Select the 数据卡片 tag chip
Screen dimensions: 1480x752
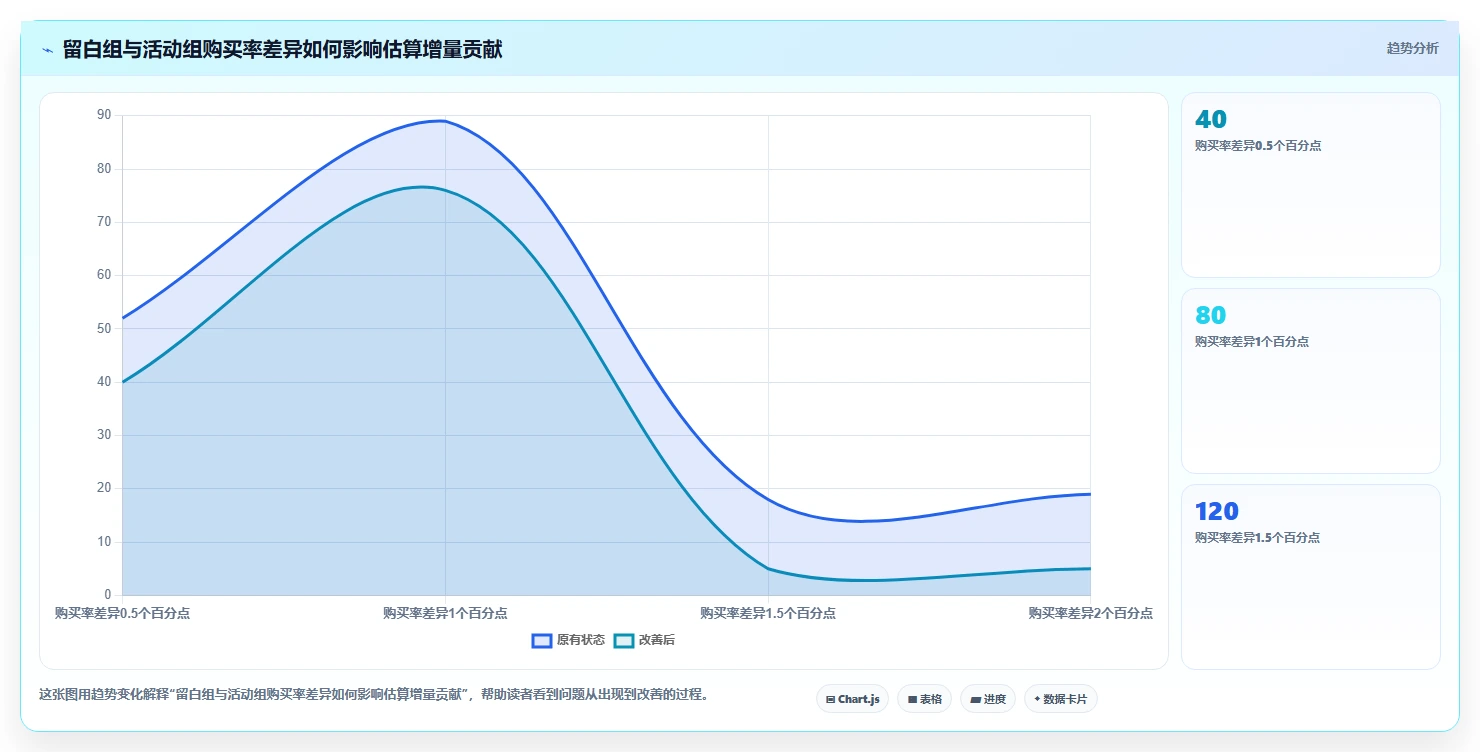click(x=1060, y=699)
